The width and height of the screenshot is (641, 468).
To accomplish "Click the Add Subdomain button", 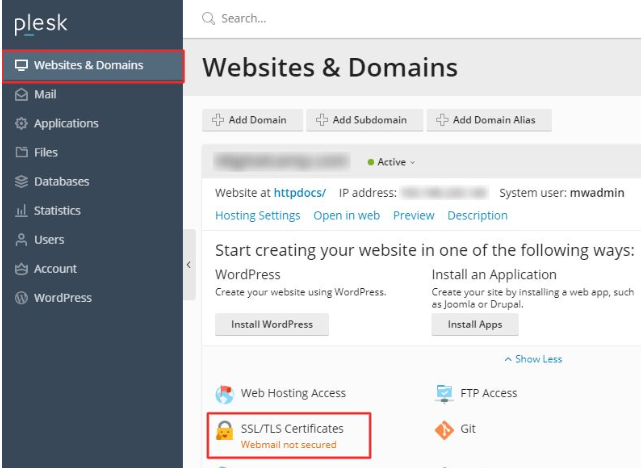I will coord(365,120).
